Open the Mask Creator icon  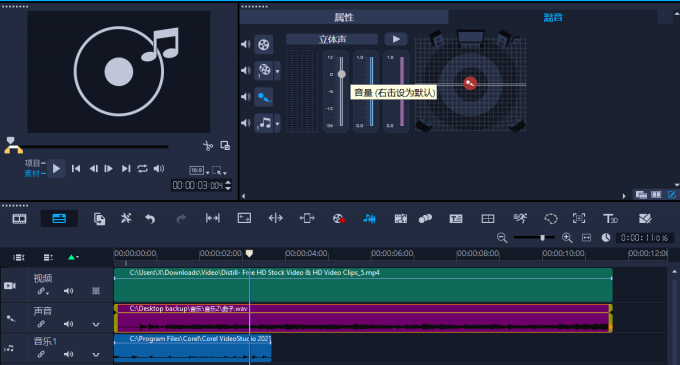[551, 218]
